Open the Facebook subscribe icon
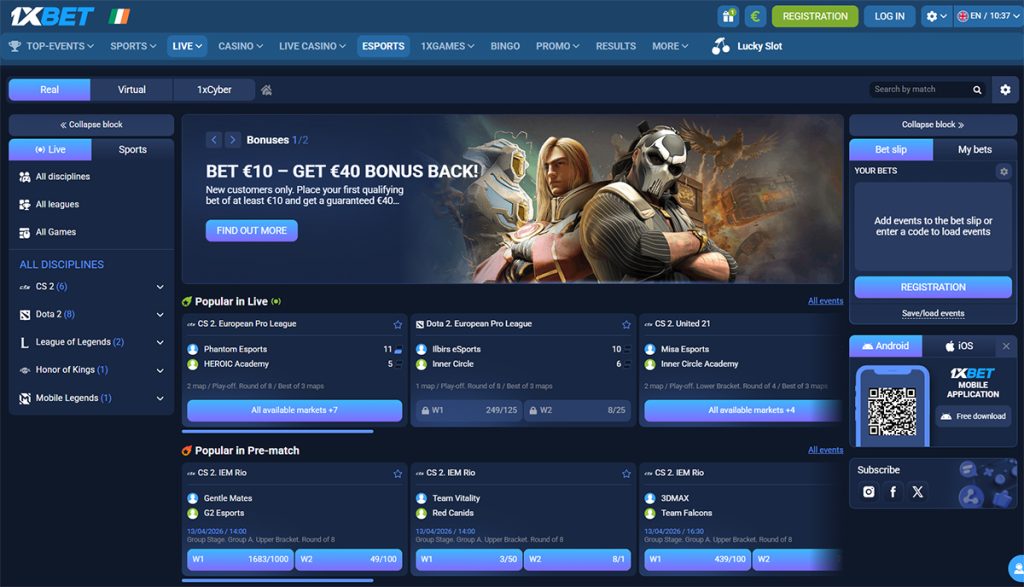Viewport: 1024px width, 587px height. (893, 492)
